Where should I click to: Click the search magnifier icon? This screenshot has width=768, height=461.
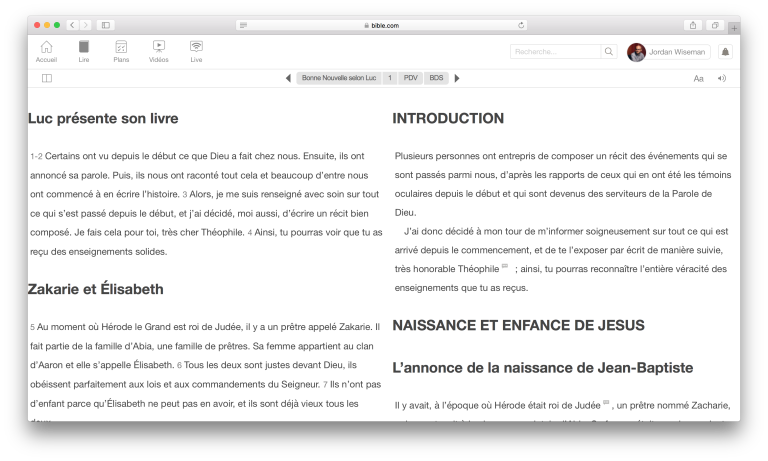coord(609,51)
